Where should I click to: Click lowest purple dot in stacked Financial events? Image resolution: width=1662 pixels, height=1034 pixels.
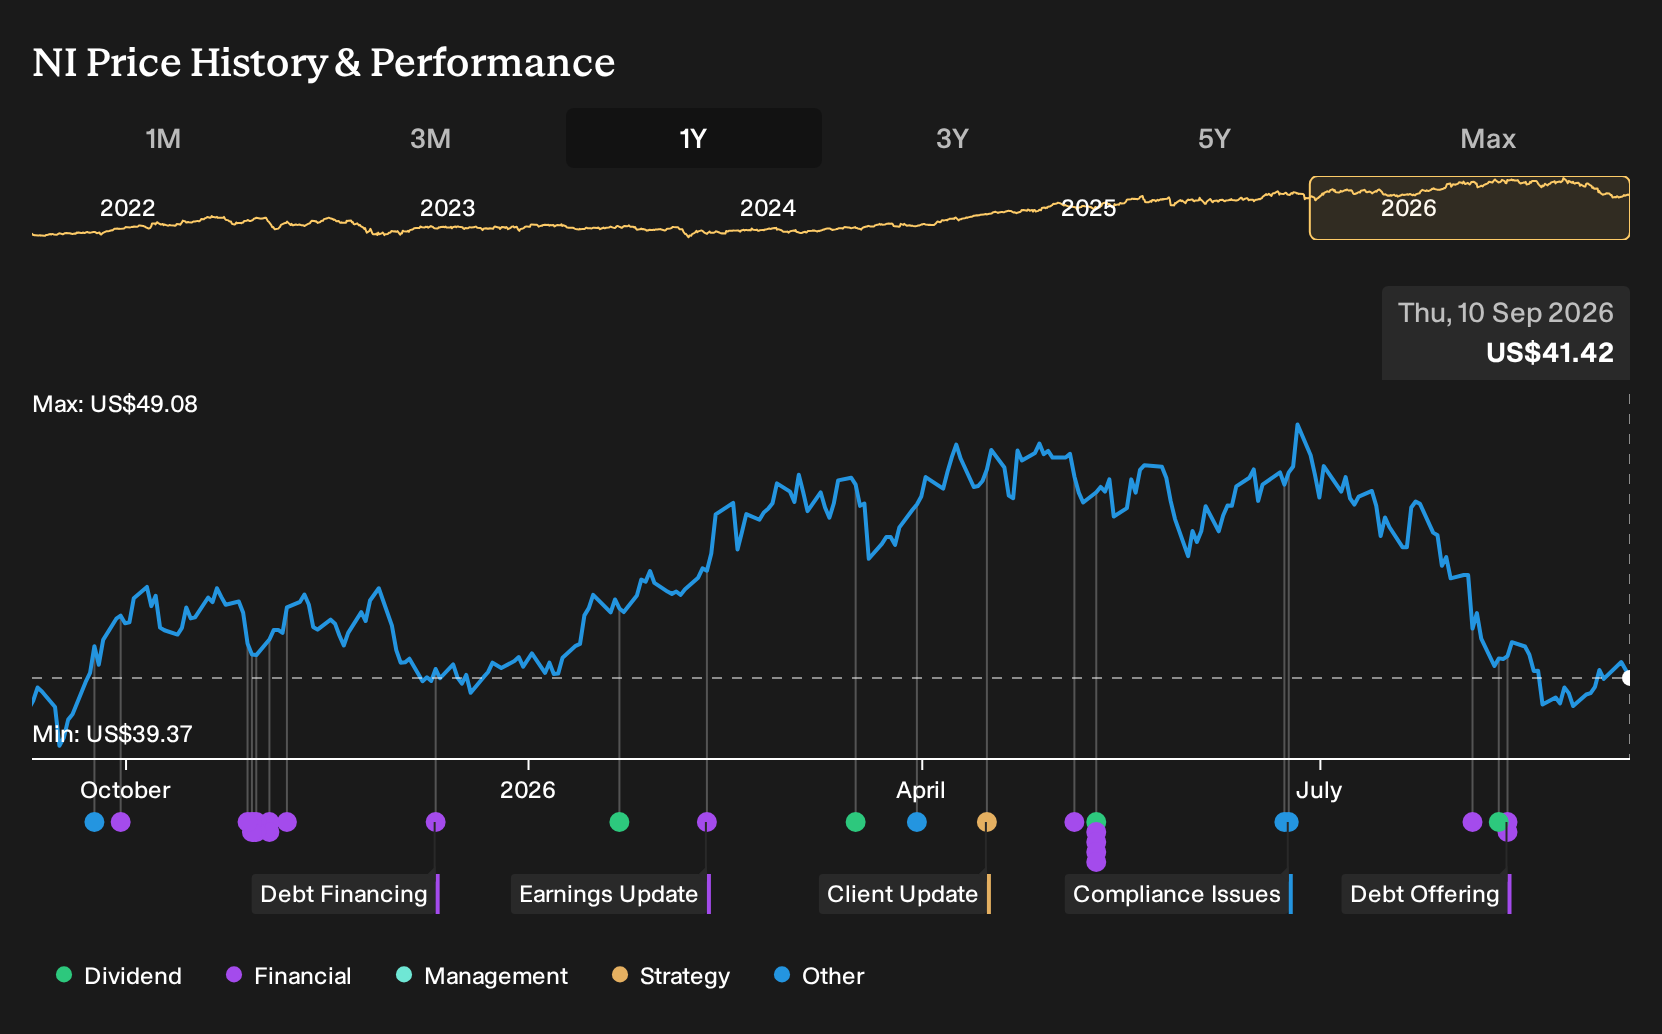tap(1096, 862)
